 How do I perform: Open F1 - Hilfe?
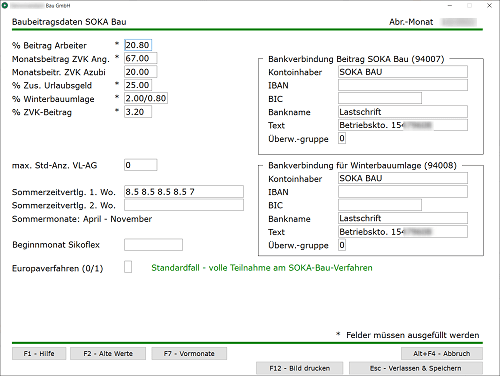point(39,354)
